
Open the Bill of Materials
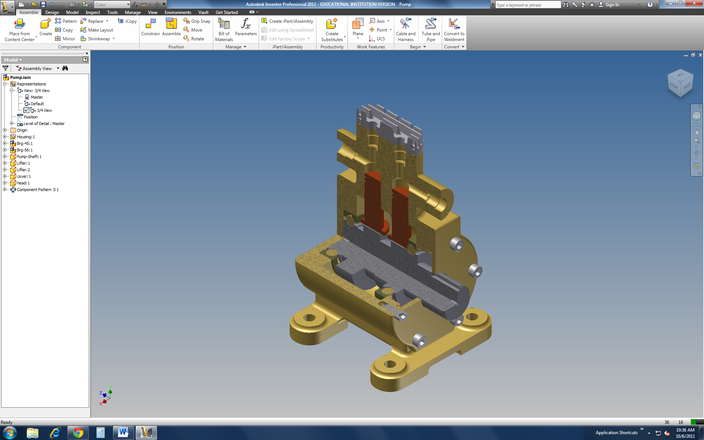[x=224, y=30]
